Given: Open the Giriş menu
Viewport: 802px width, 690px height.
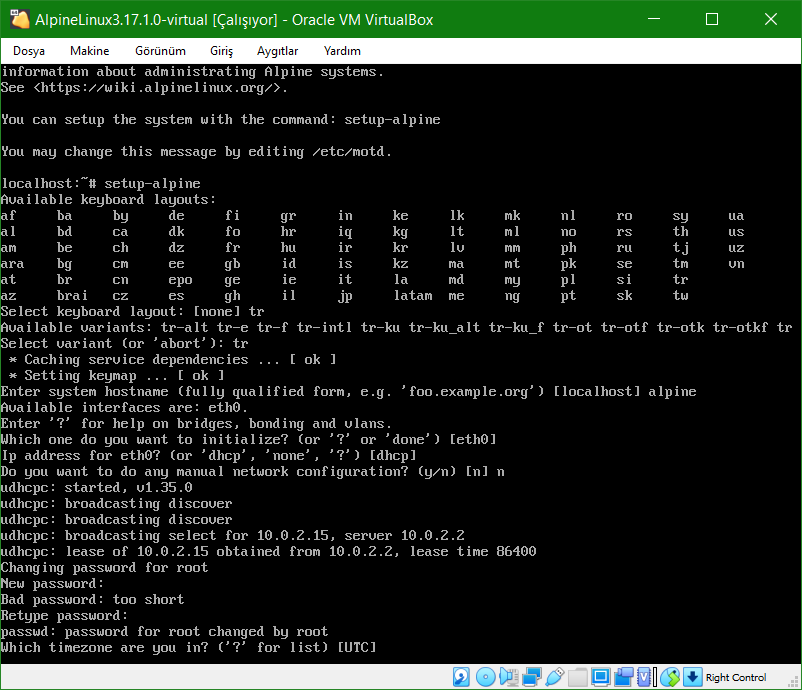Looking at the screenshot, I should pos(221,51).
